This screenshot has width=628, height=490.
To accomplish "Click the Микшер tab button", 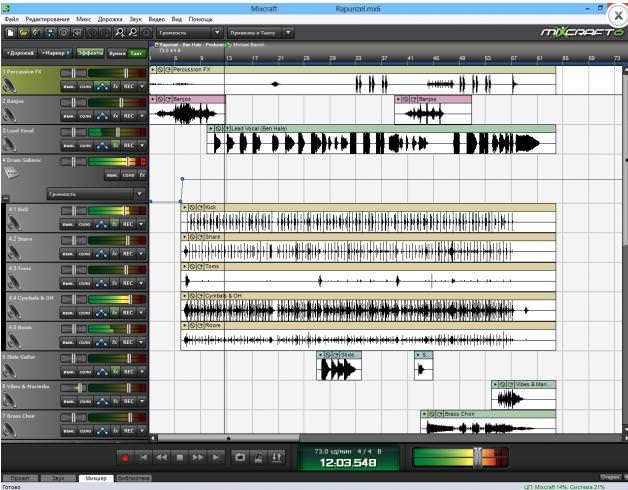I will [x=96, y=478].
